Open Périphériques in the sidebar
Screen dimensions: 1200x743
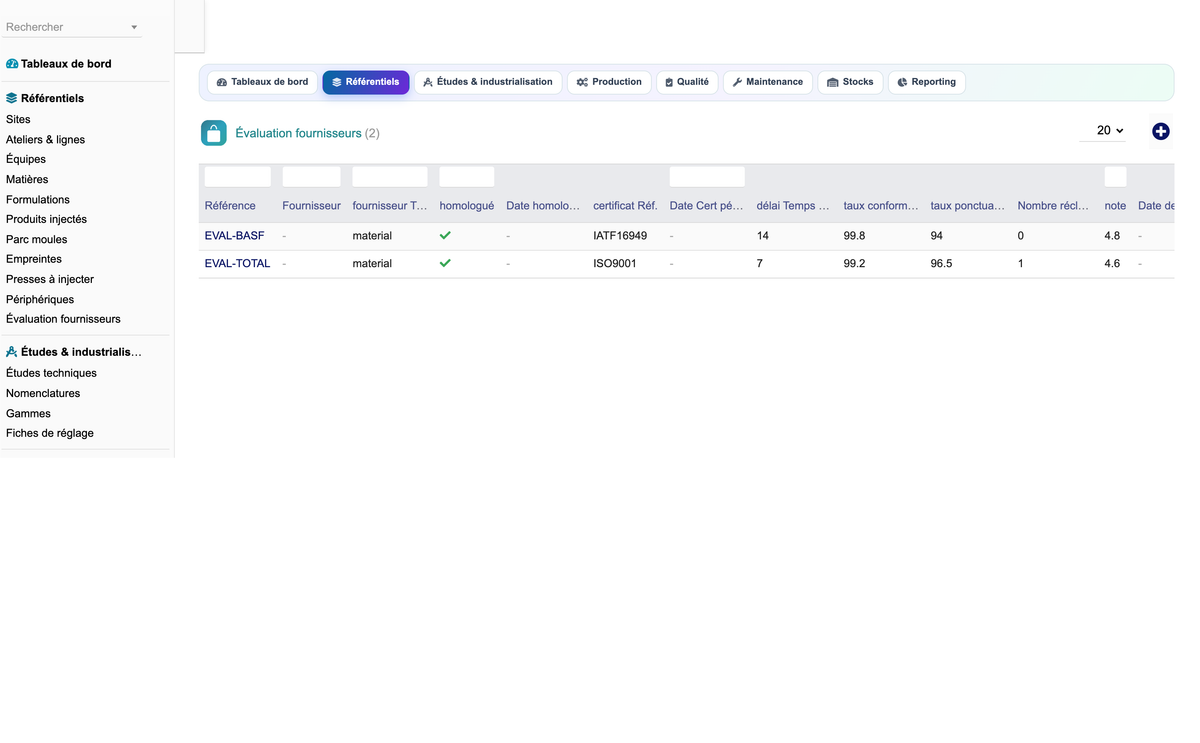click(x=40, y=299)
